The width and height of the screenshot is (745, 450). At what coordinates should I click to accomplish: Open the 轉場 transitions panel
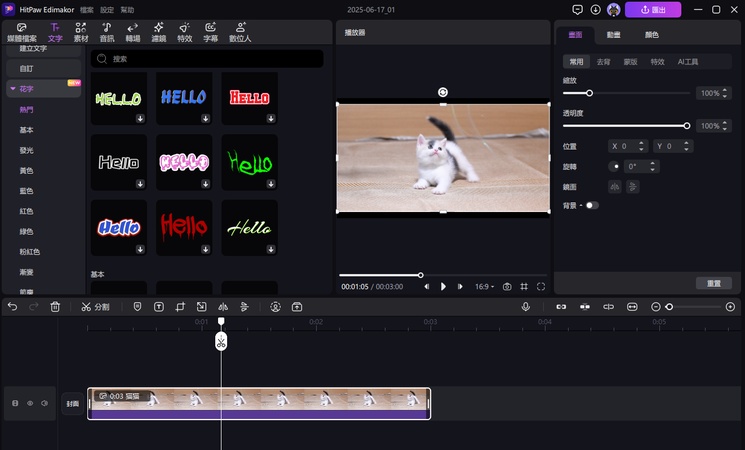click(x=133, y=31)
